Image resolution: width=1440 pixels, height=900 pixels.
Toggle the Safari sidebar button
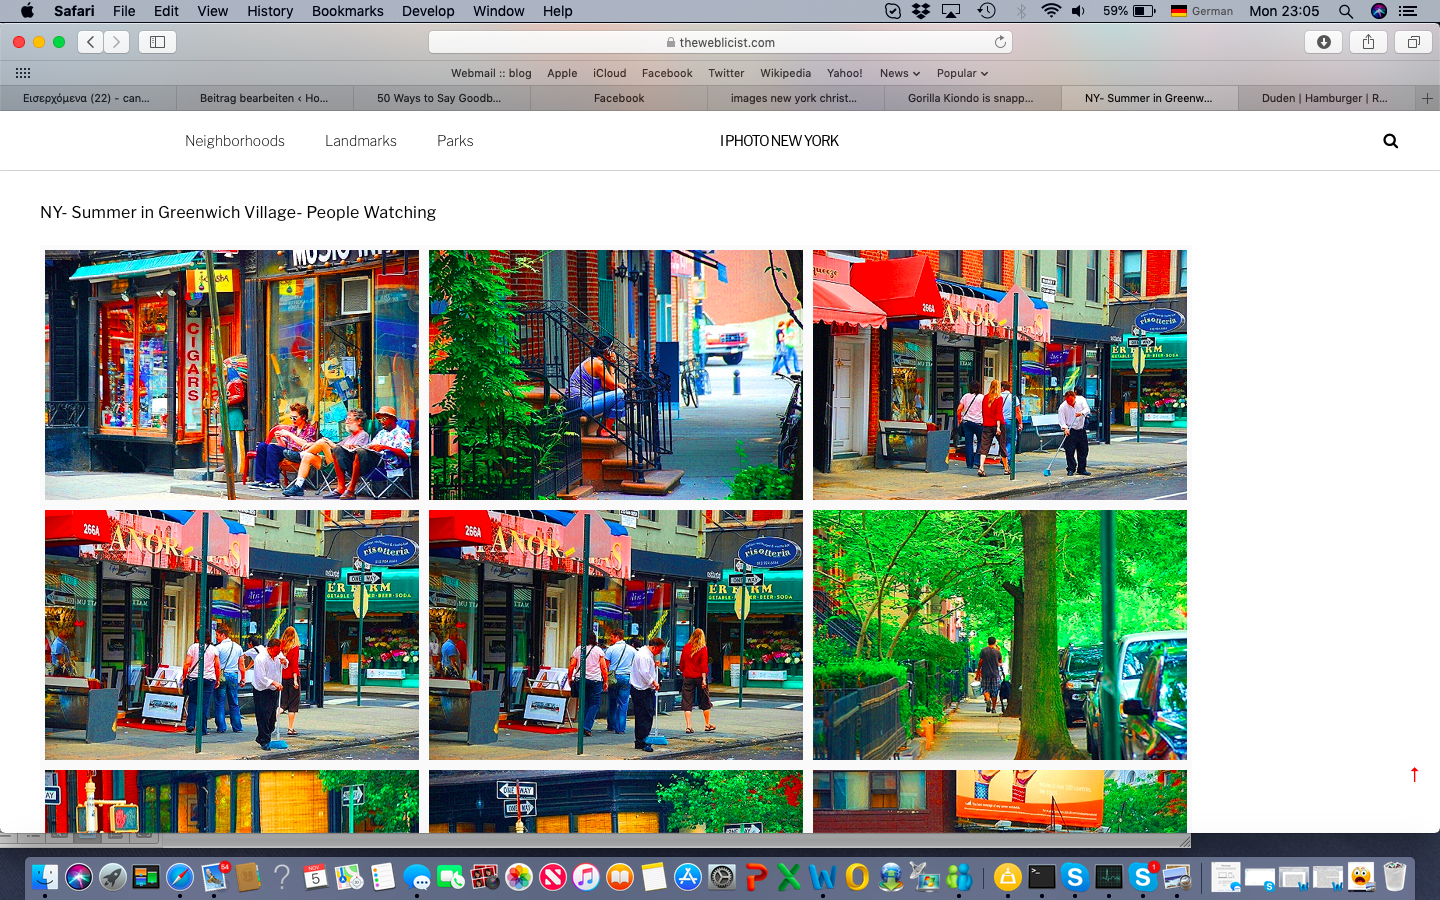[x=157, y=42]
